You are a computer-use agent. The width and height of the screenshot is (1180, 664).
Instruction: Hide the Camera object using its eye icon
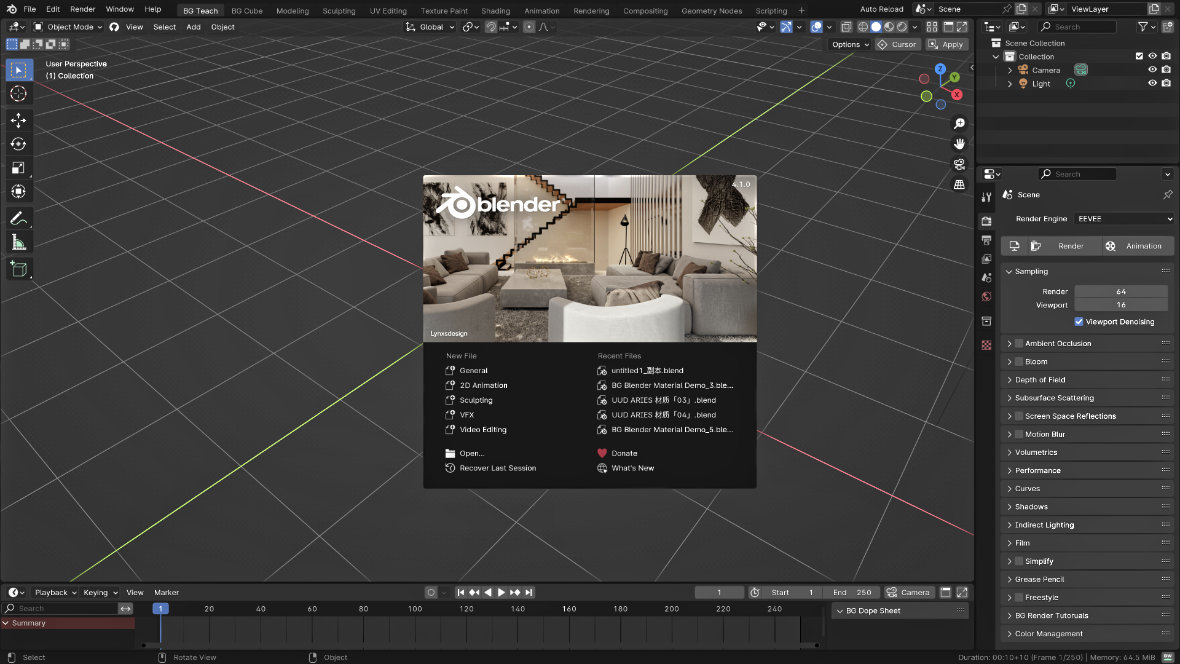pyautogui.click(x=1152, y=70)
